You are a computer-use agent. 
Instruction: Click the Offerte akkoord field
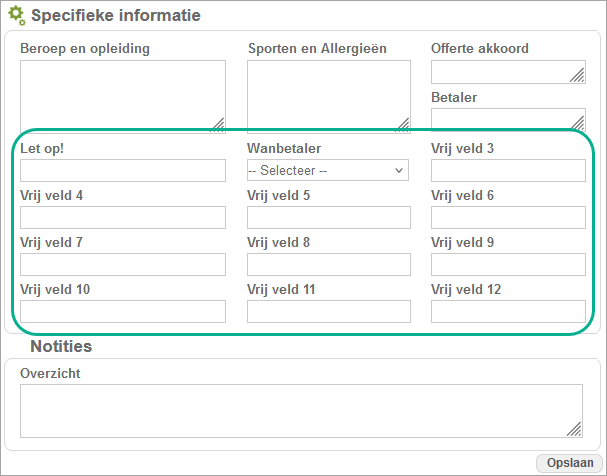tap(507, 72)
